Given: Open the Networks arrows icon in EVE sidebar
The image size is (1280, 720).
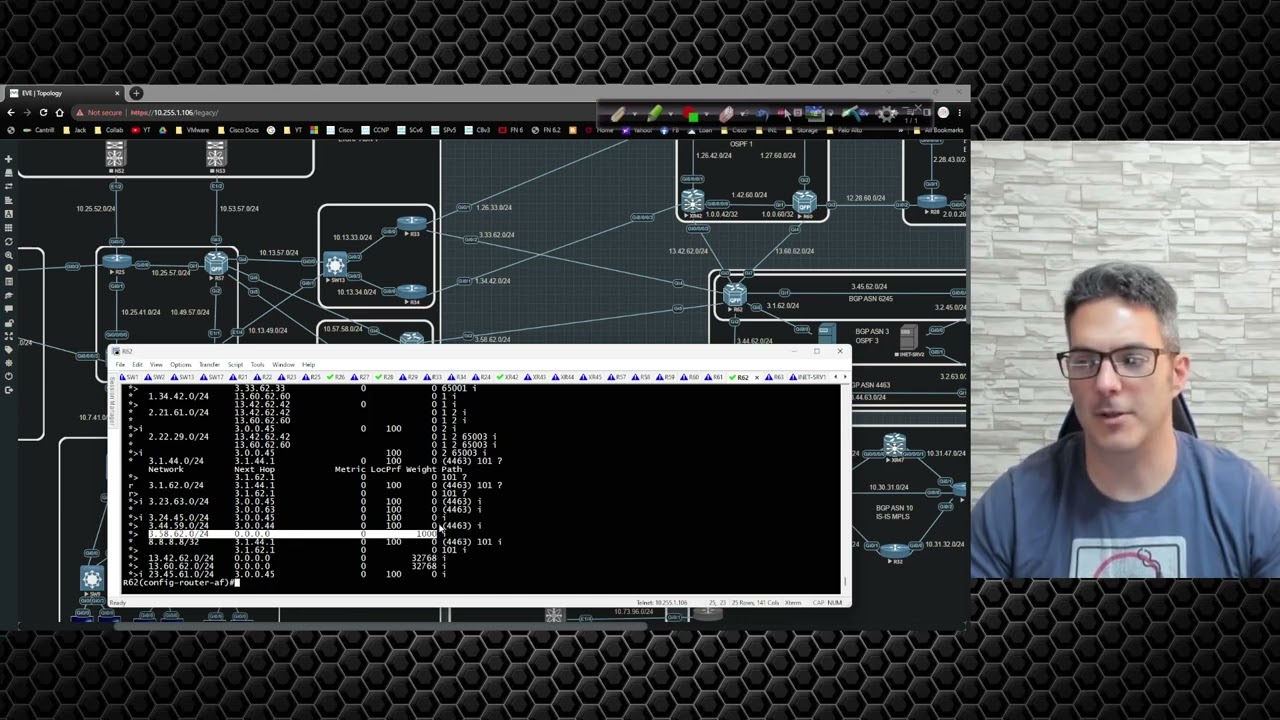Looking at the screenshot, I should (x=8, y=186).
